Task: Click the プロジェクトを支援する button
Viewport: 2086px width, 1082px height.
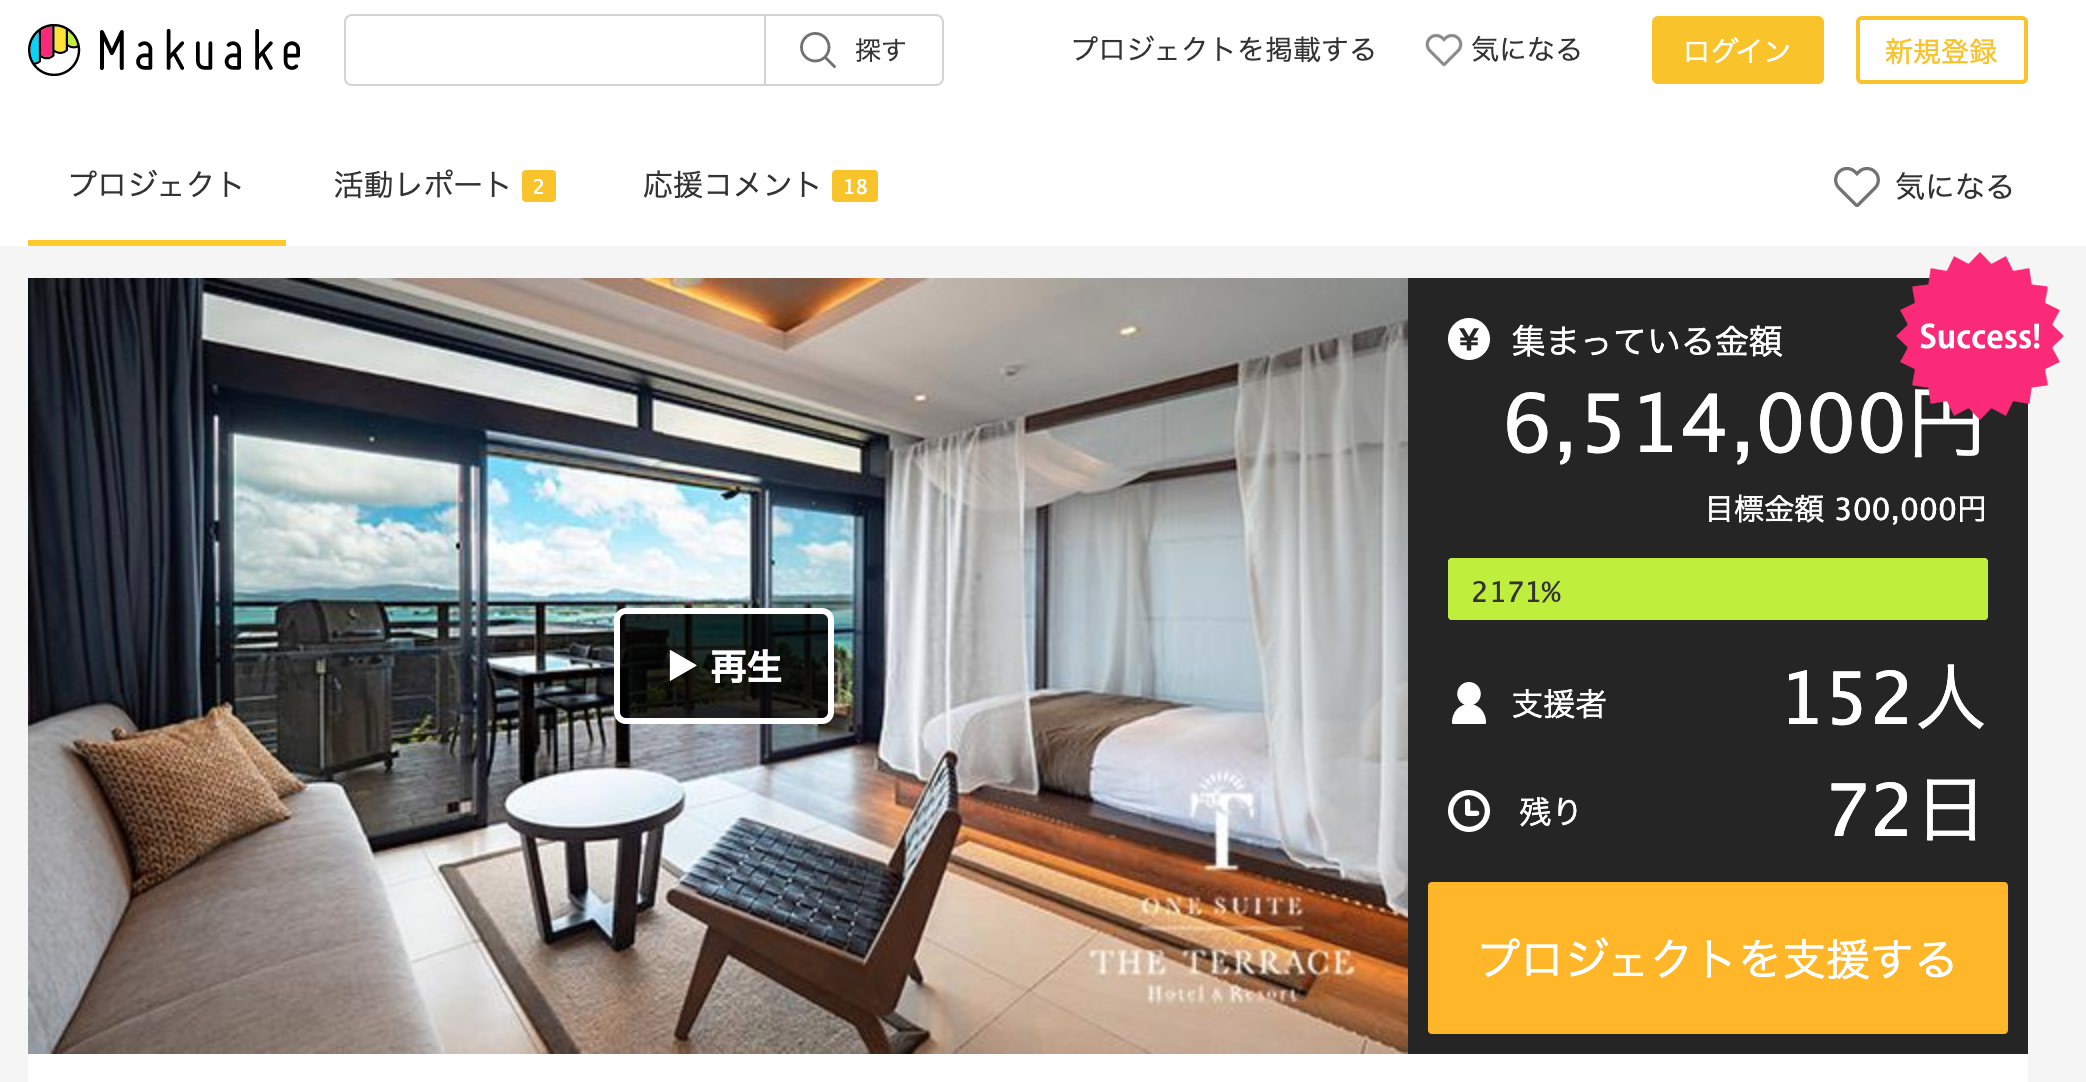Action: (1717, 958)
